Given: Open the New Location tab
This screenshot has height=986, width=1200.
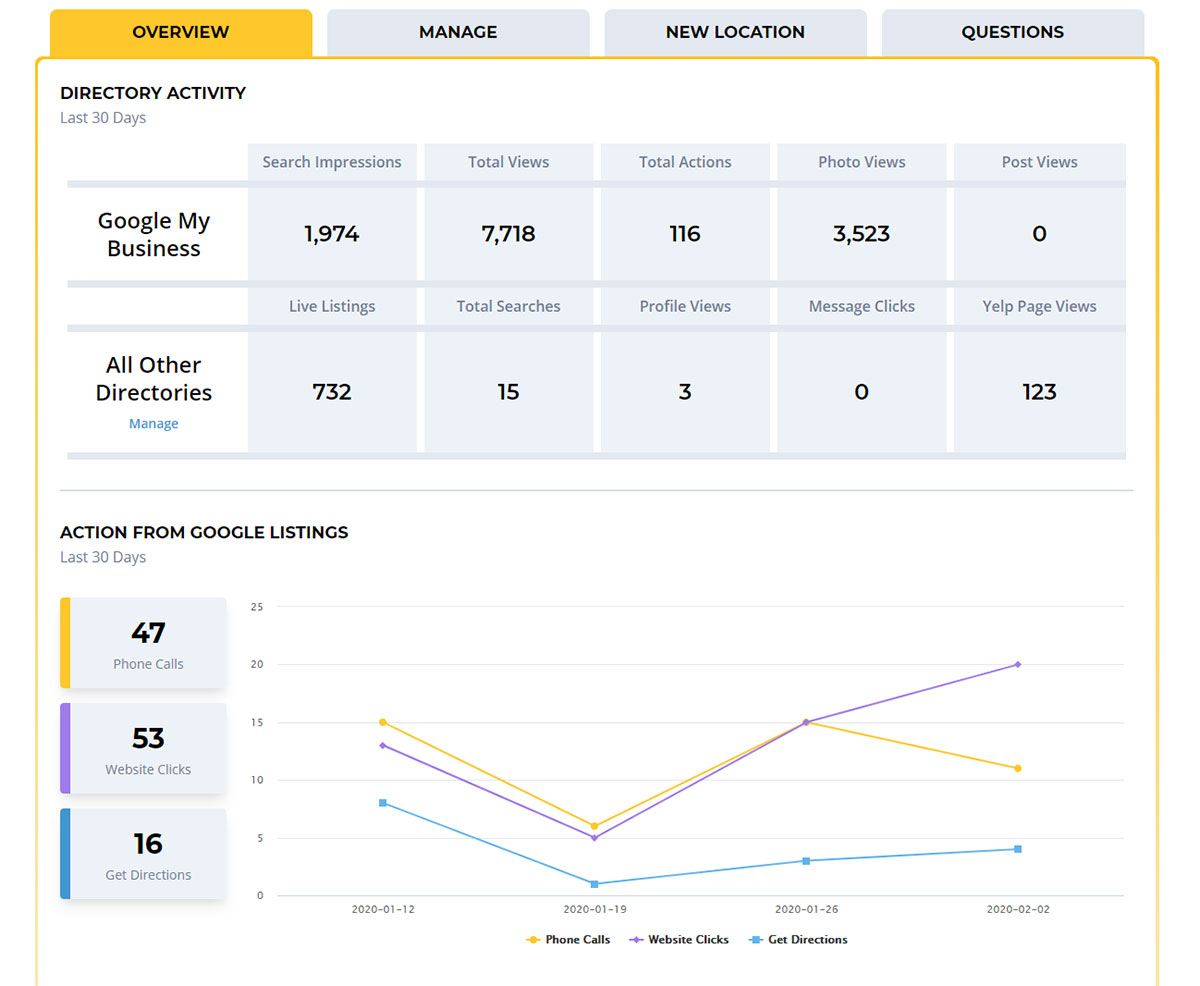Looking at the screenshot, I should [735, 32].
